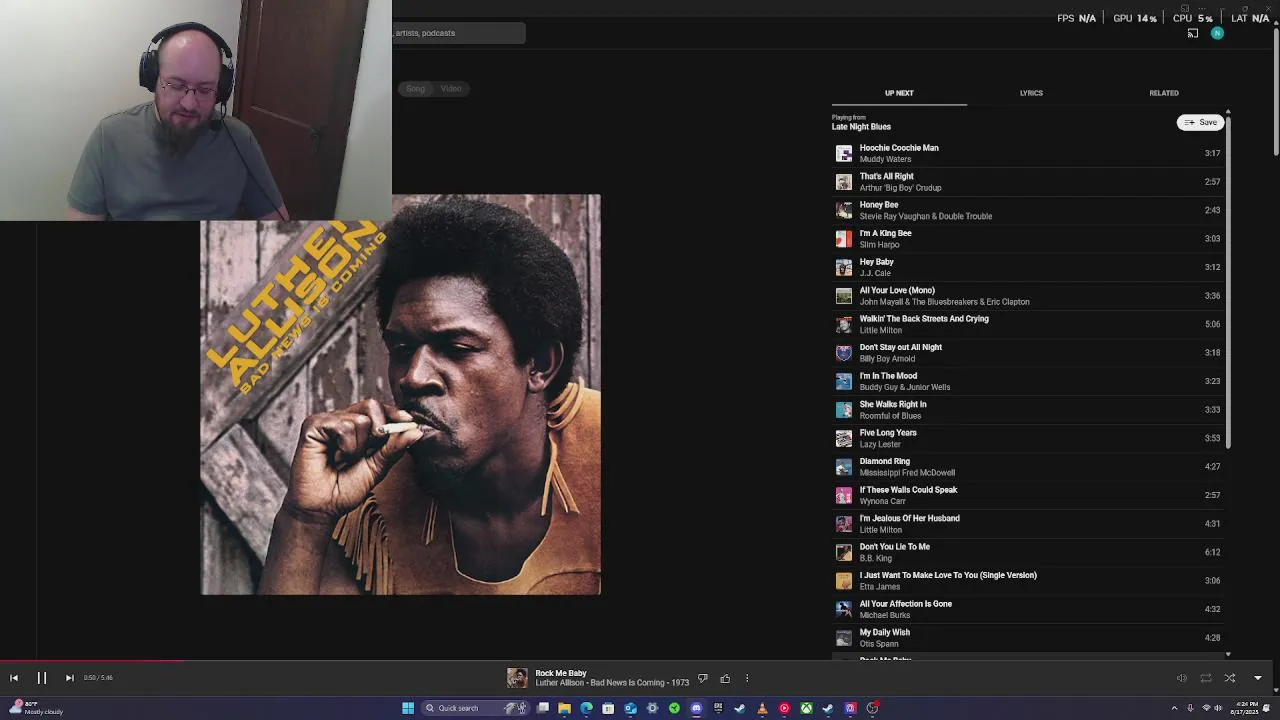Play Walkin' The Back Streets And Crying
Image resolution: width=1280 pixels, height=720 pixels.
(1028, 324)
